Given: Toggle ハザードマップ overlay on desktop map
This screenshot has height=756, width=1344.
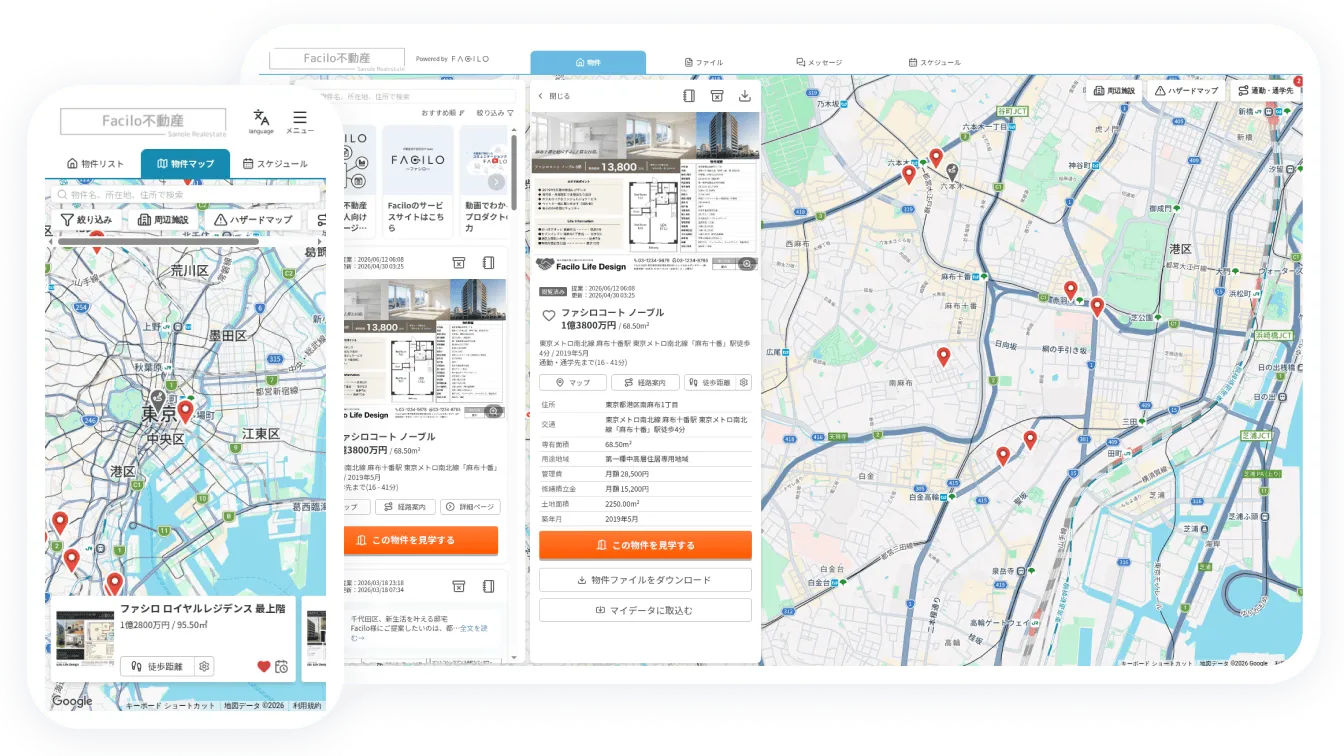Looking at the screenshot, I should (1186, 90).
